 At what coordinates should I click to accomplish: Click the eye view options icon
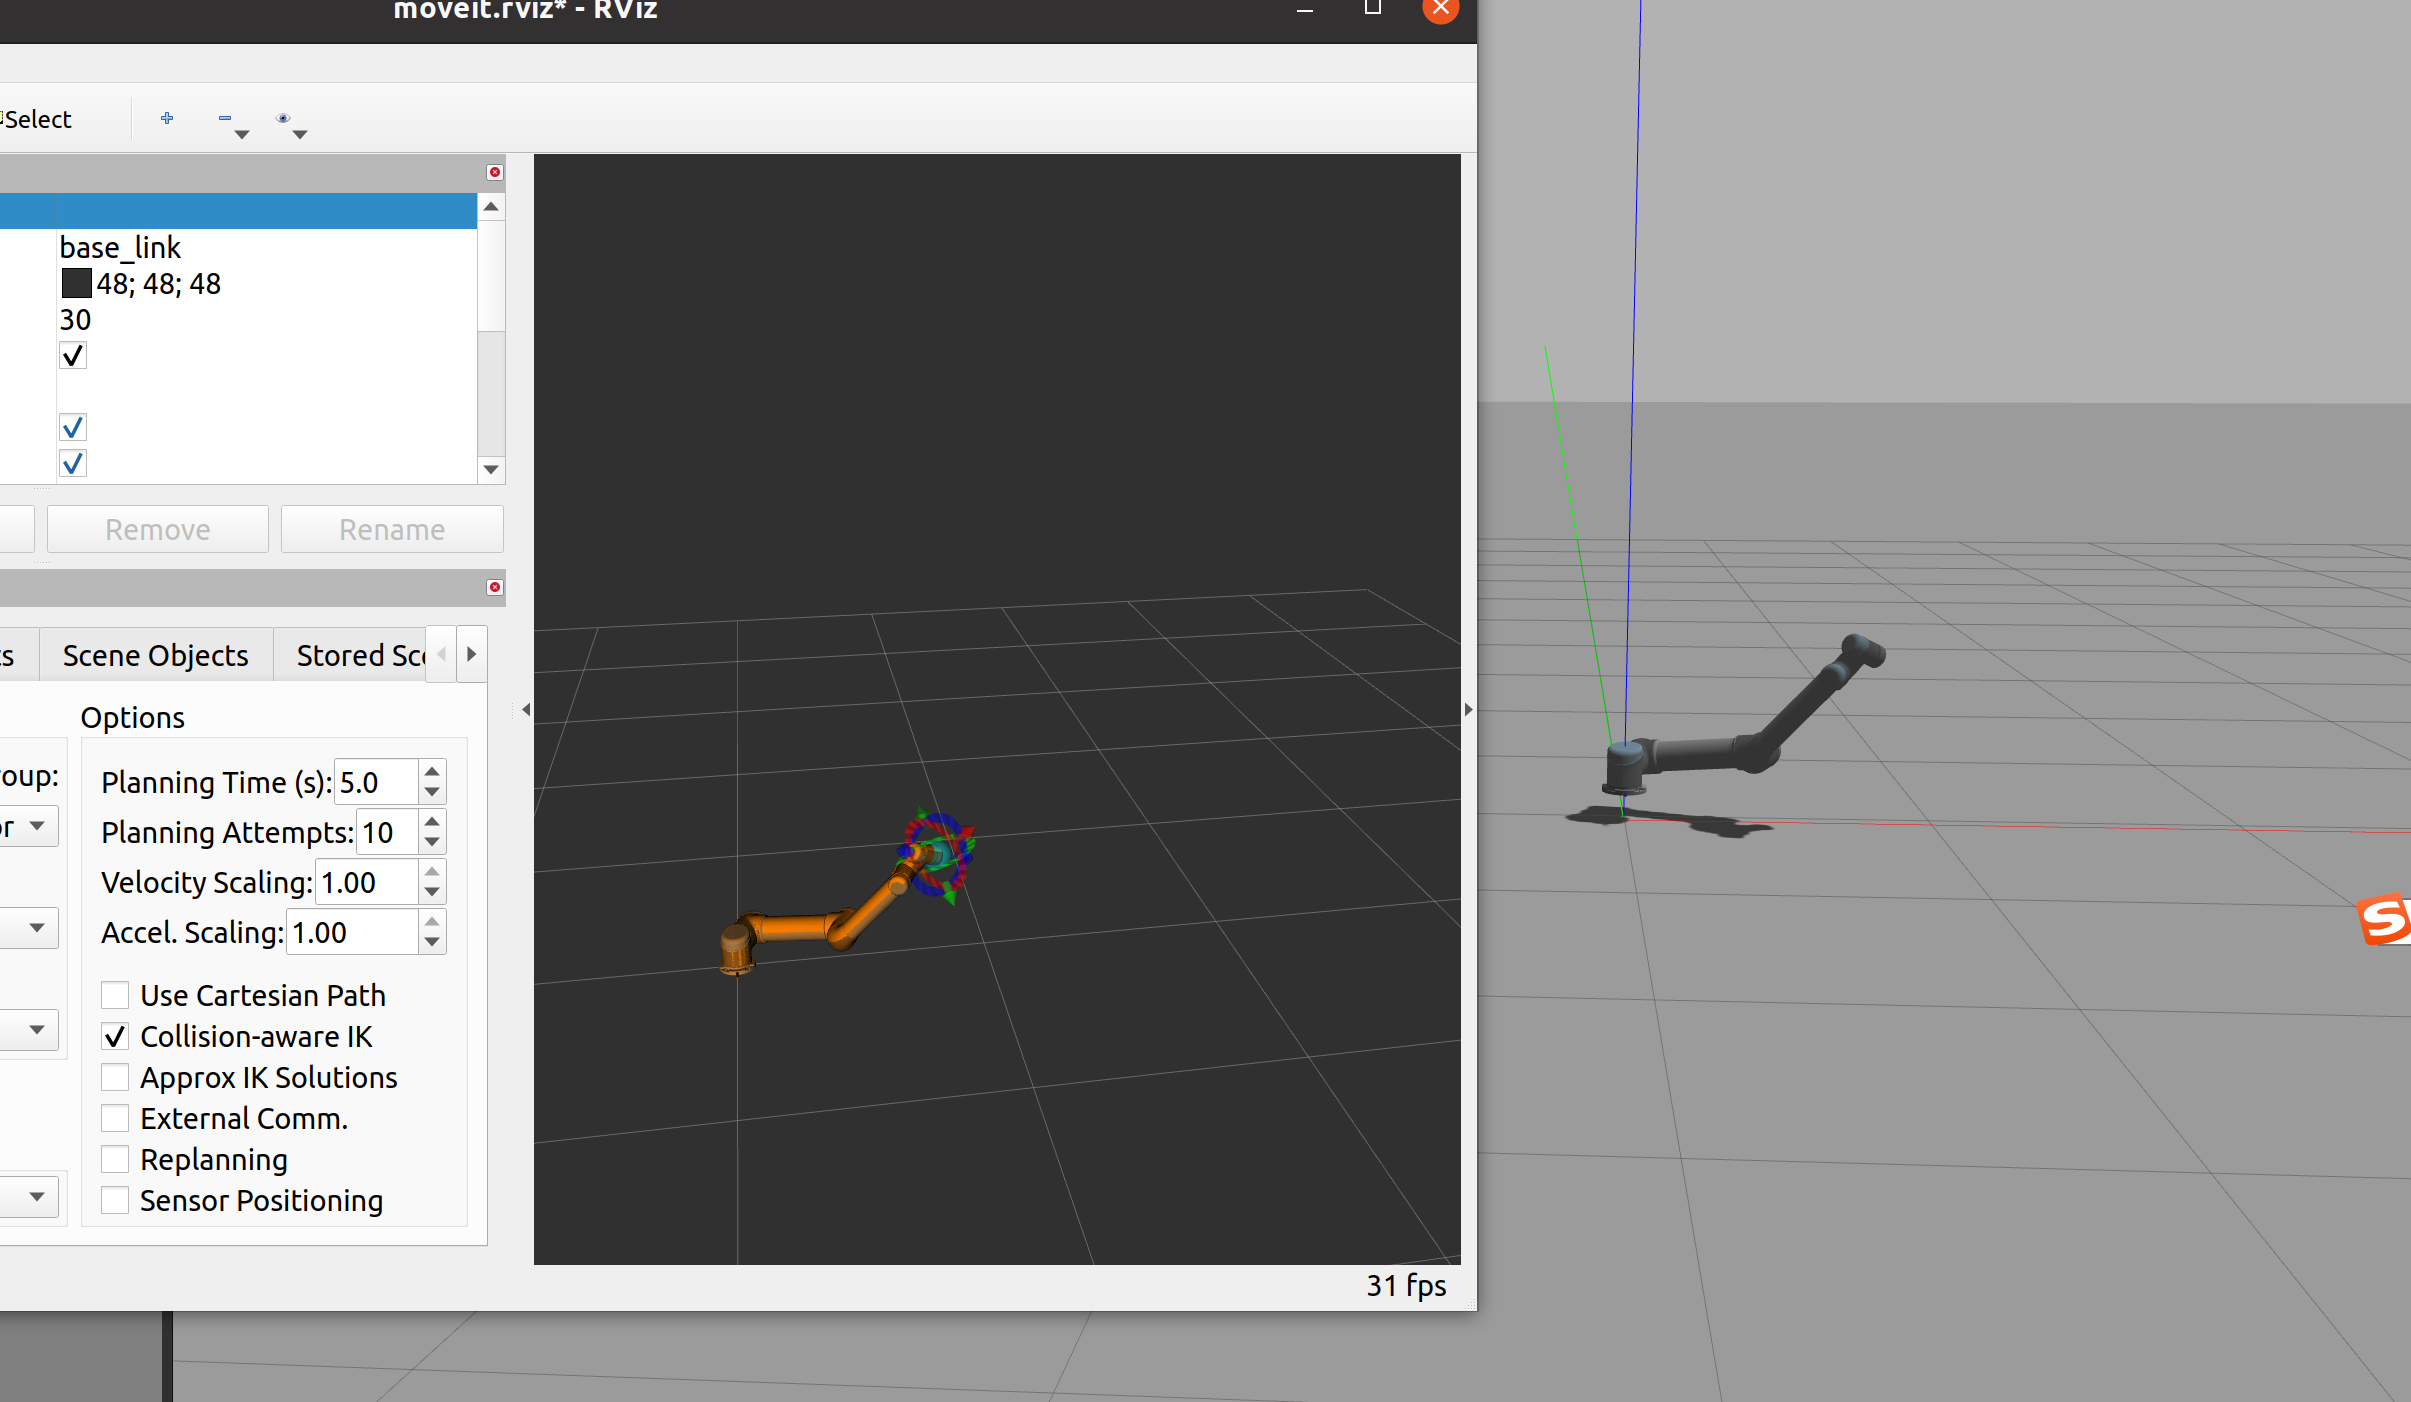pyautogui.click(x=283, y=118)
